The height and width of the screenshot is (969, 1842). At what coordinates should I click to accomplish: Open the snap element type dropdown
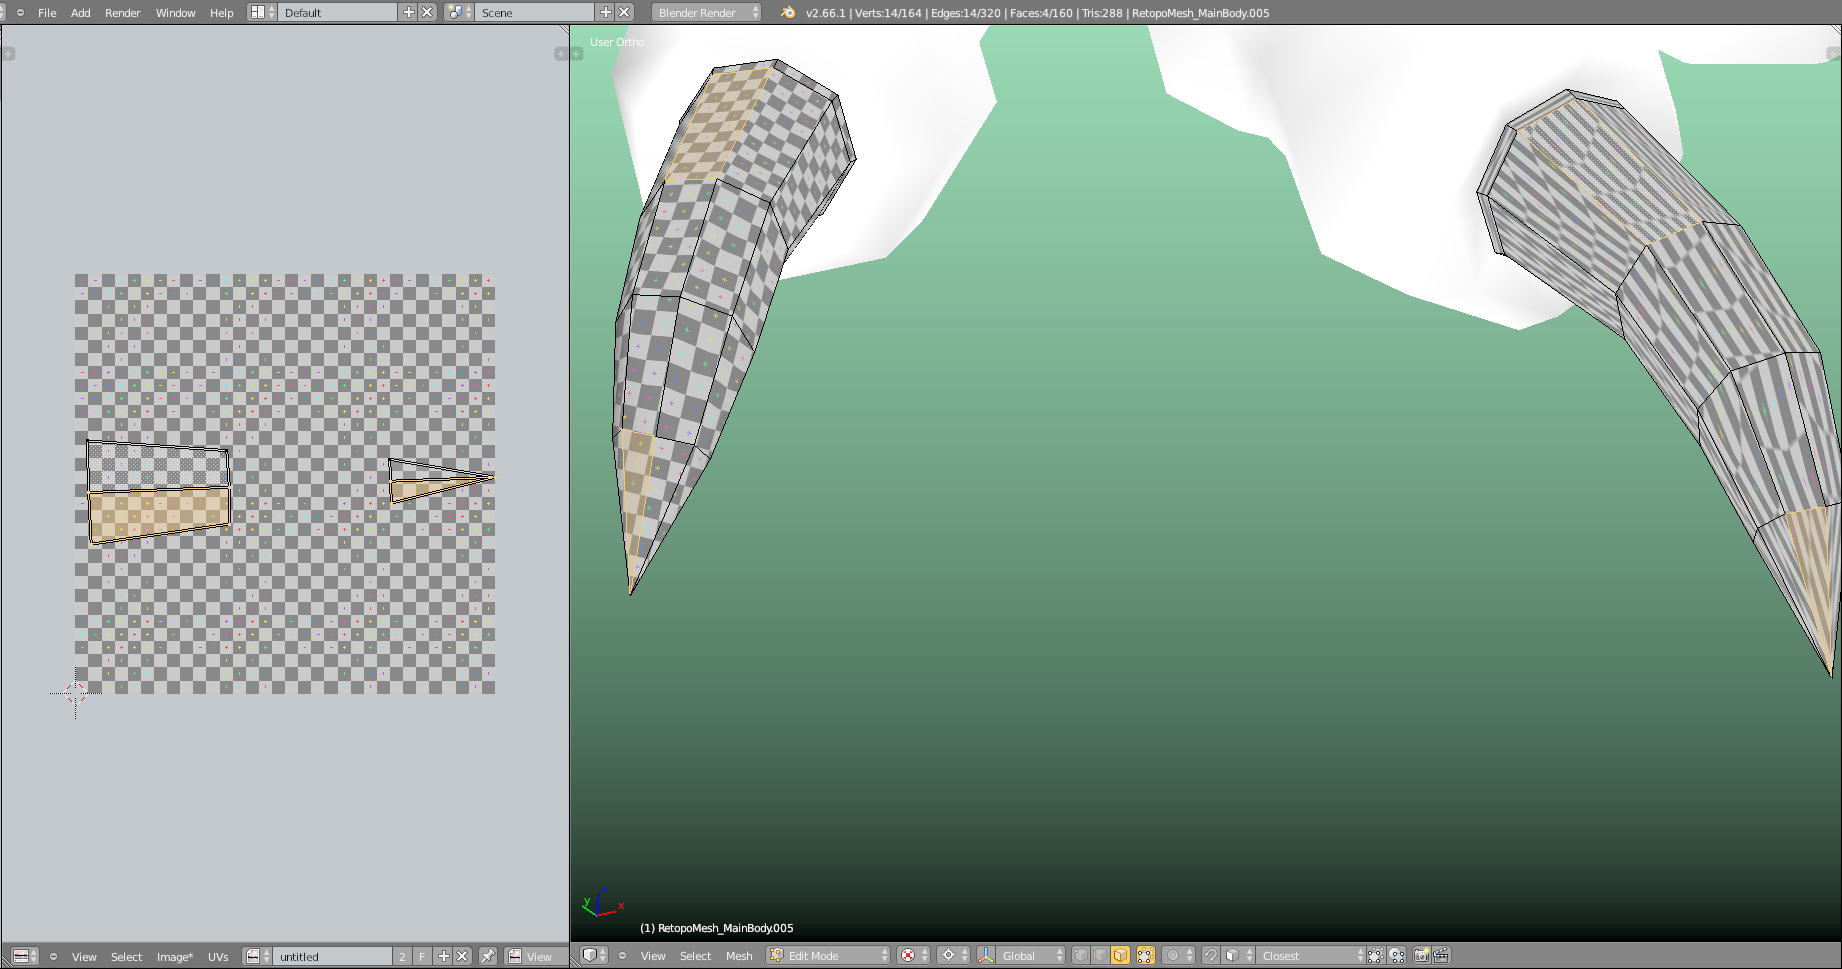1238,955
